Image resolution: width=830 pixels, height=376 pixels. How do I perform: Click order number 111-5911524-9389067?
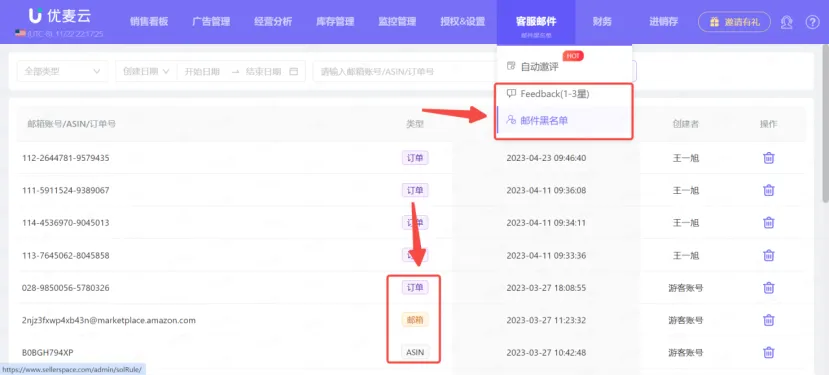(66, 190)
